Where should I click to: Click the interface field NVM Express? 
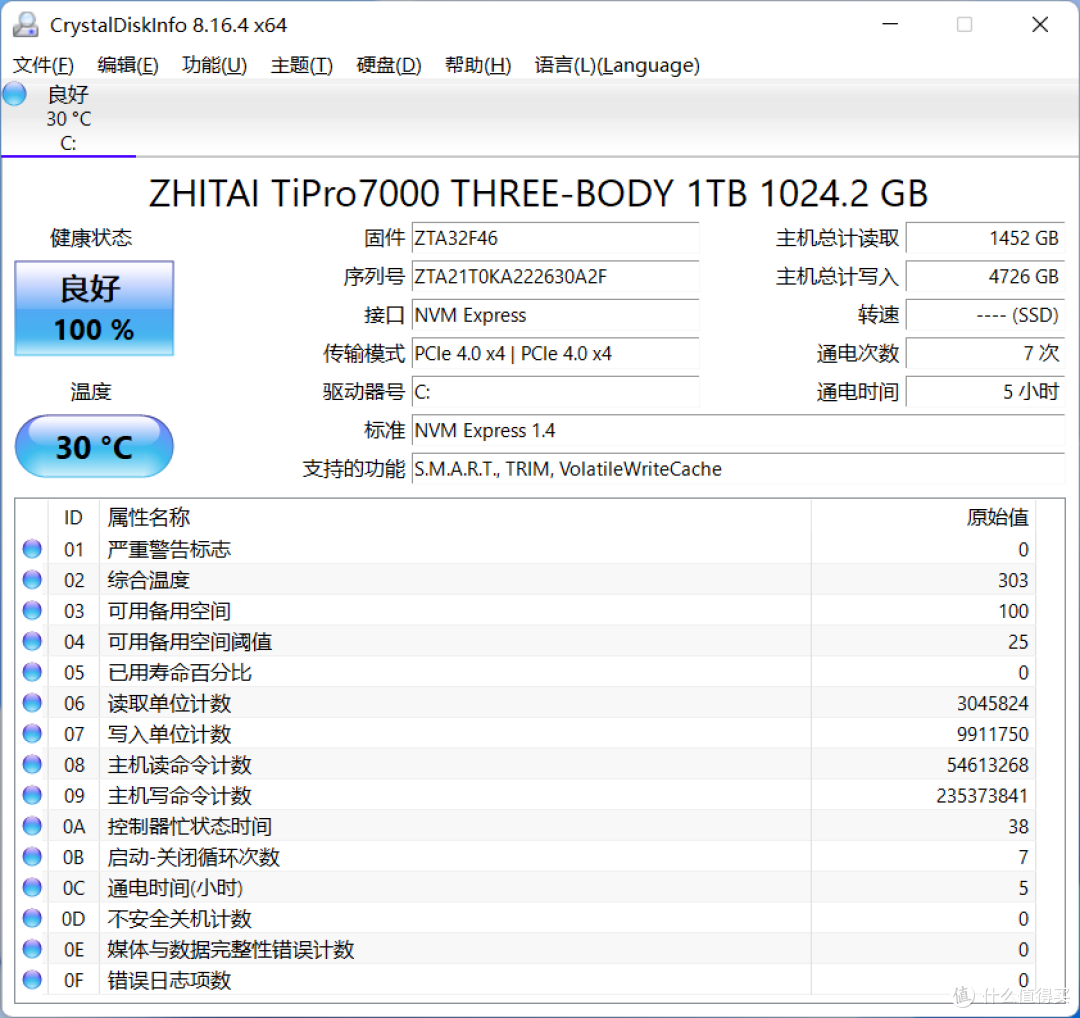(x=555, y=315)
